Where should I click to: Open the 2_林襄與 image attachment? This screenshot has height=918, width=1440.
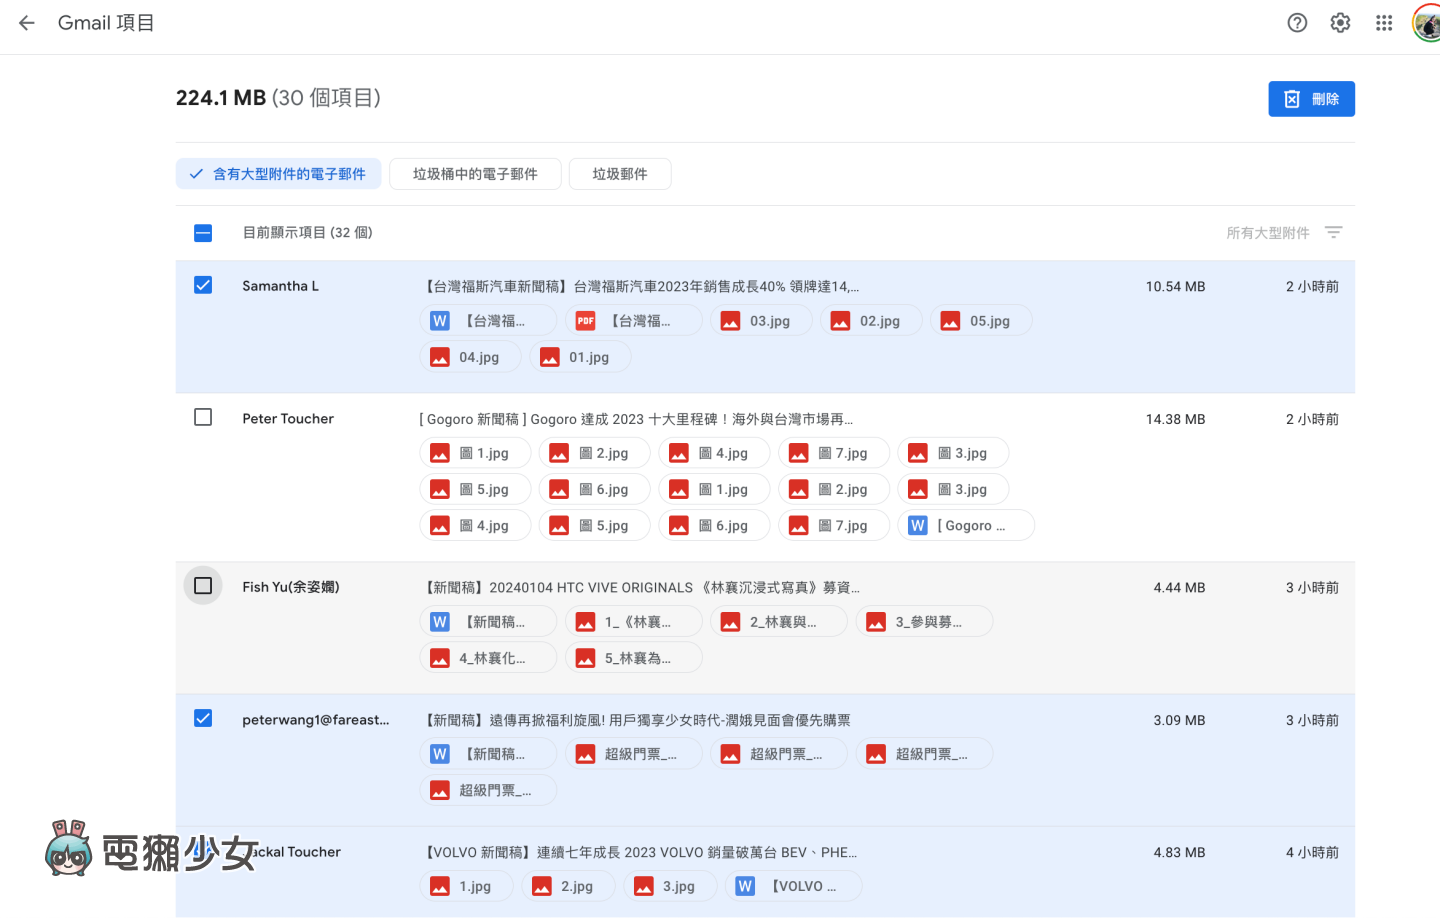pyautogui.click(x=779, y=622)
